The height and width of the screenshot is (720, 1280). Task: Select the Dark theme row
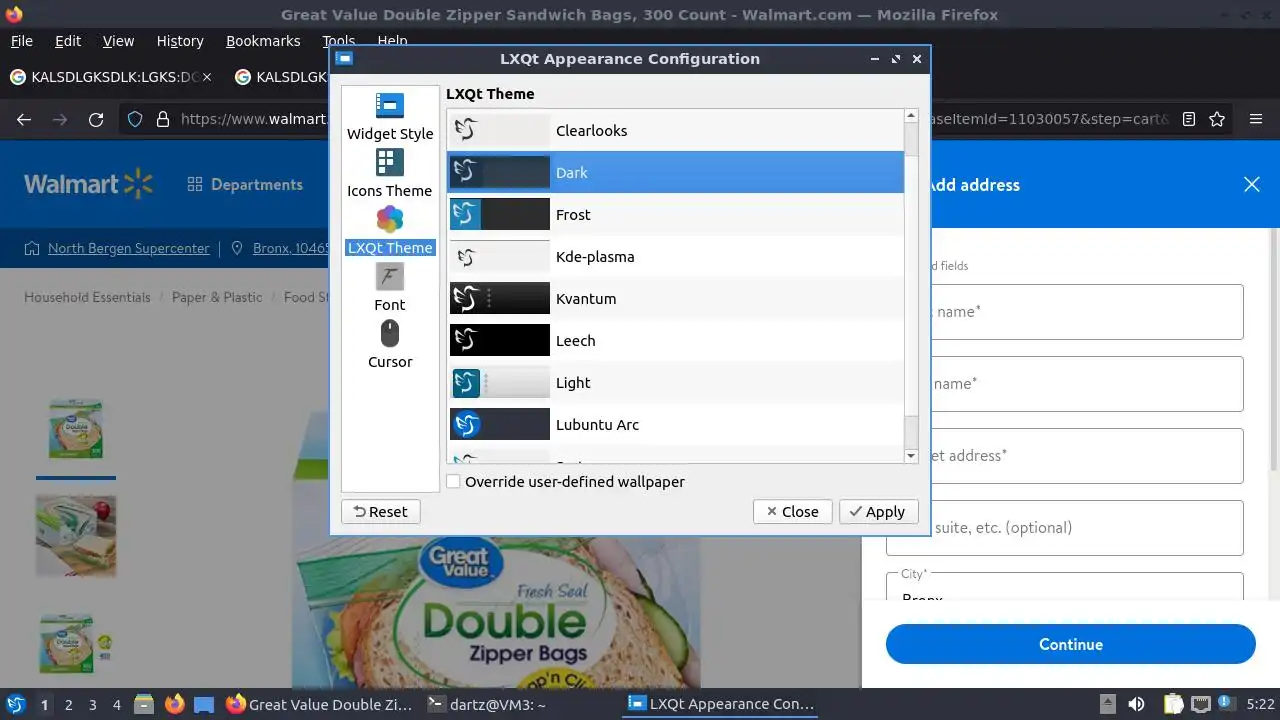pos(675,173)
